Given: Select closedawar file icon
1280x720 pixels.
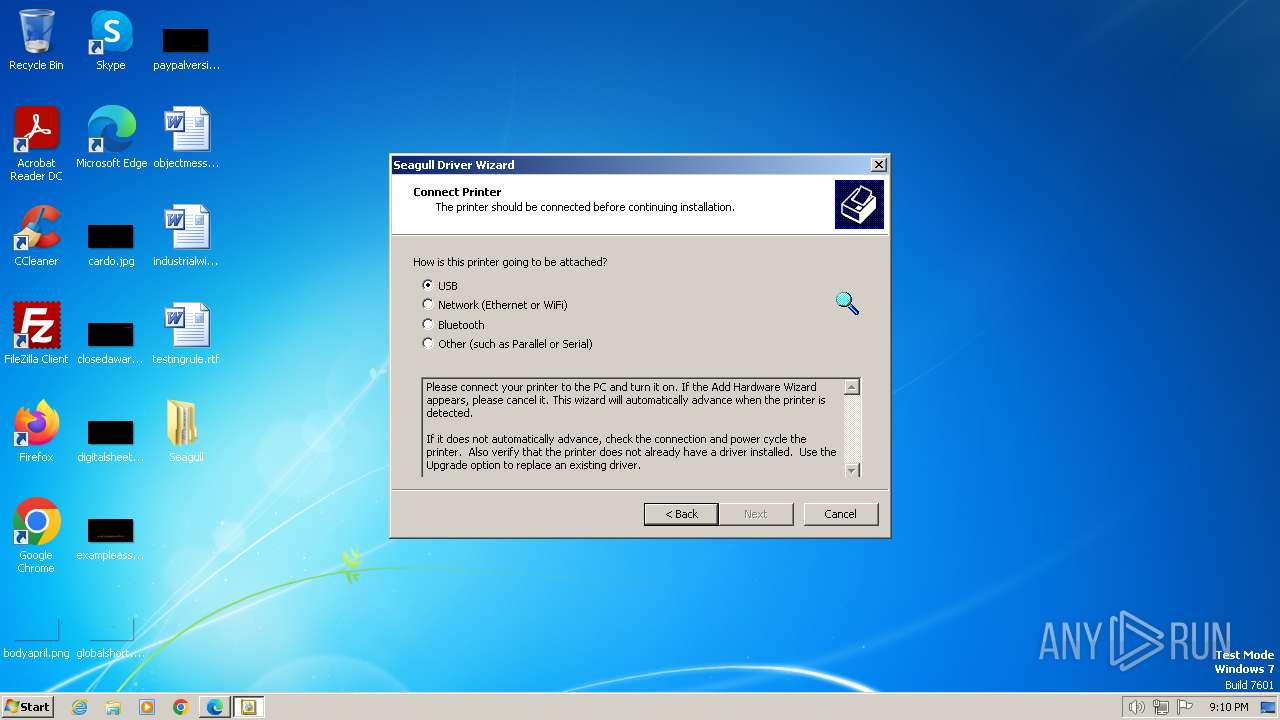Looking at the screenshot, I should 111,343.
